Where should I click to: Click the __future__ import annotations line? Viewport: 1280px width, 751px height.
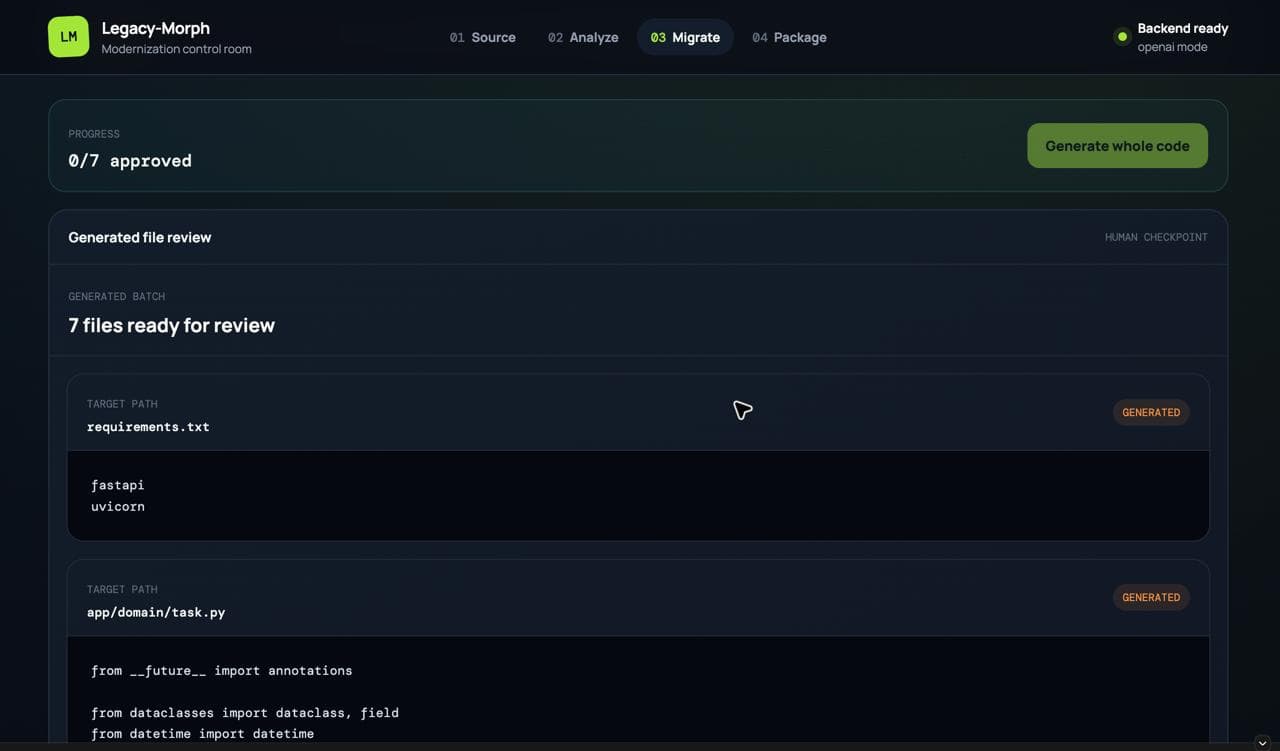[221, 670]
